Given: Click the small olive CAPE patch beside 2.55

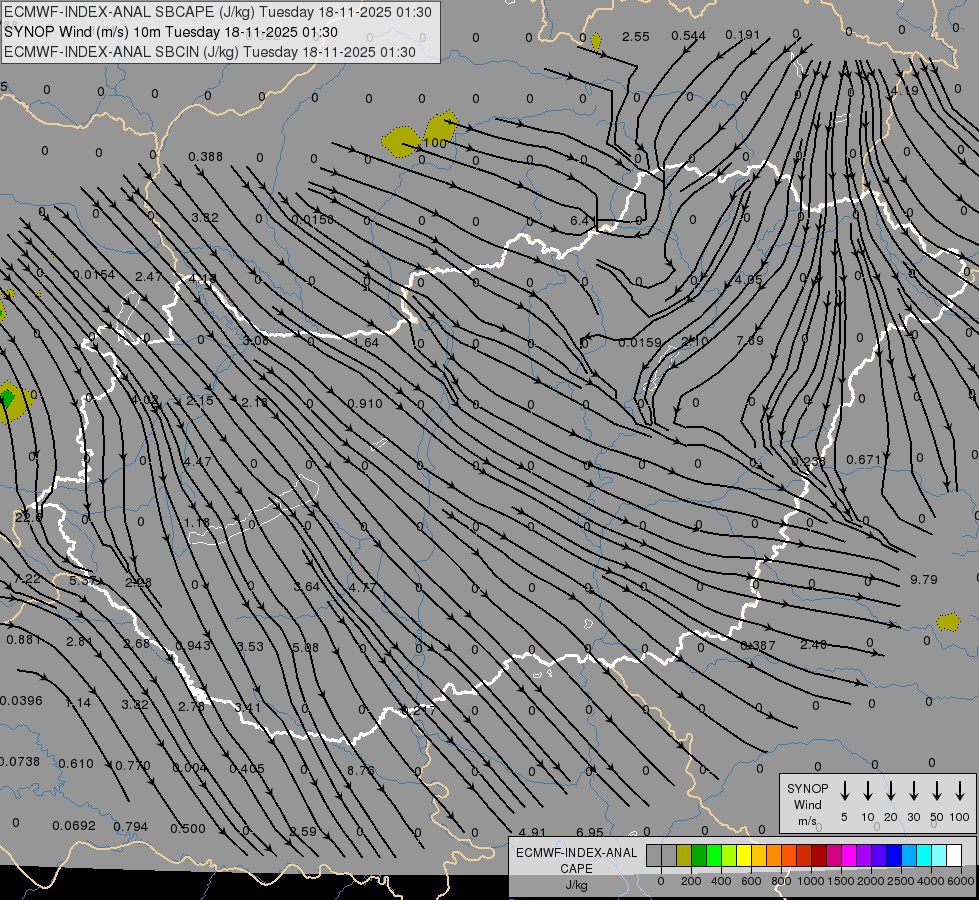Looking at the screenshot, I should coord(596,42).
